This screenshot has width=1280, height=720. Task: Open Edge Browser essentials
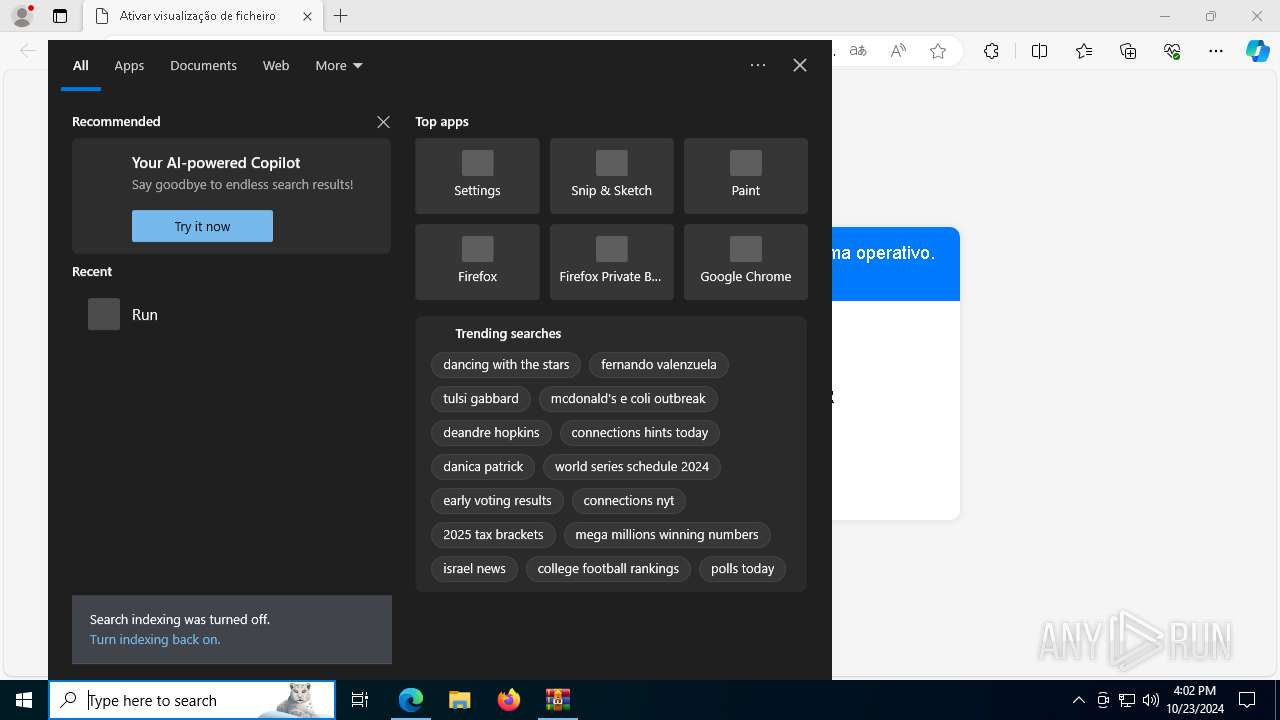click(1172, 51)
